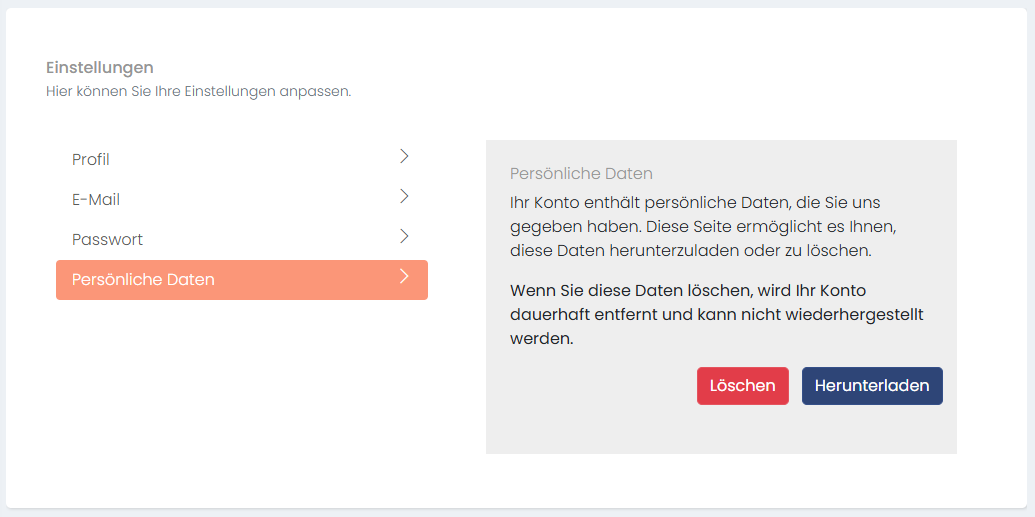Click the arrow icon on Passwort row
The image size is (1035, 517).
pyautogui.click(x=404, y=236)
